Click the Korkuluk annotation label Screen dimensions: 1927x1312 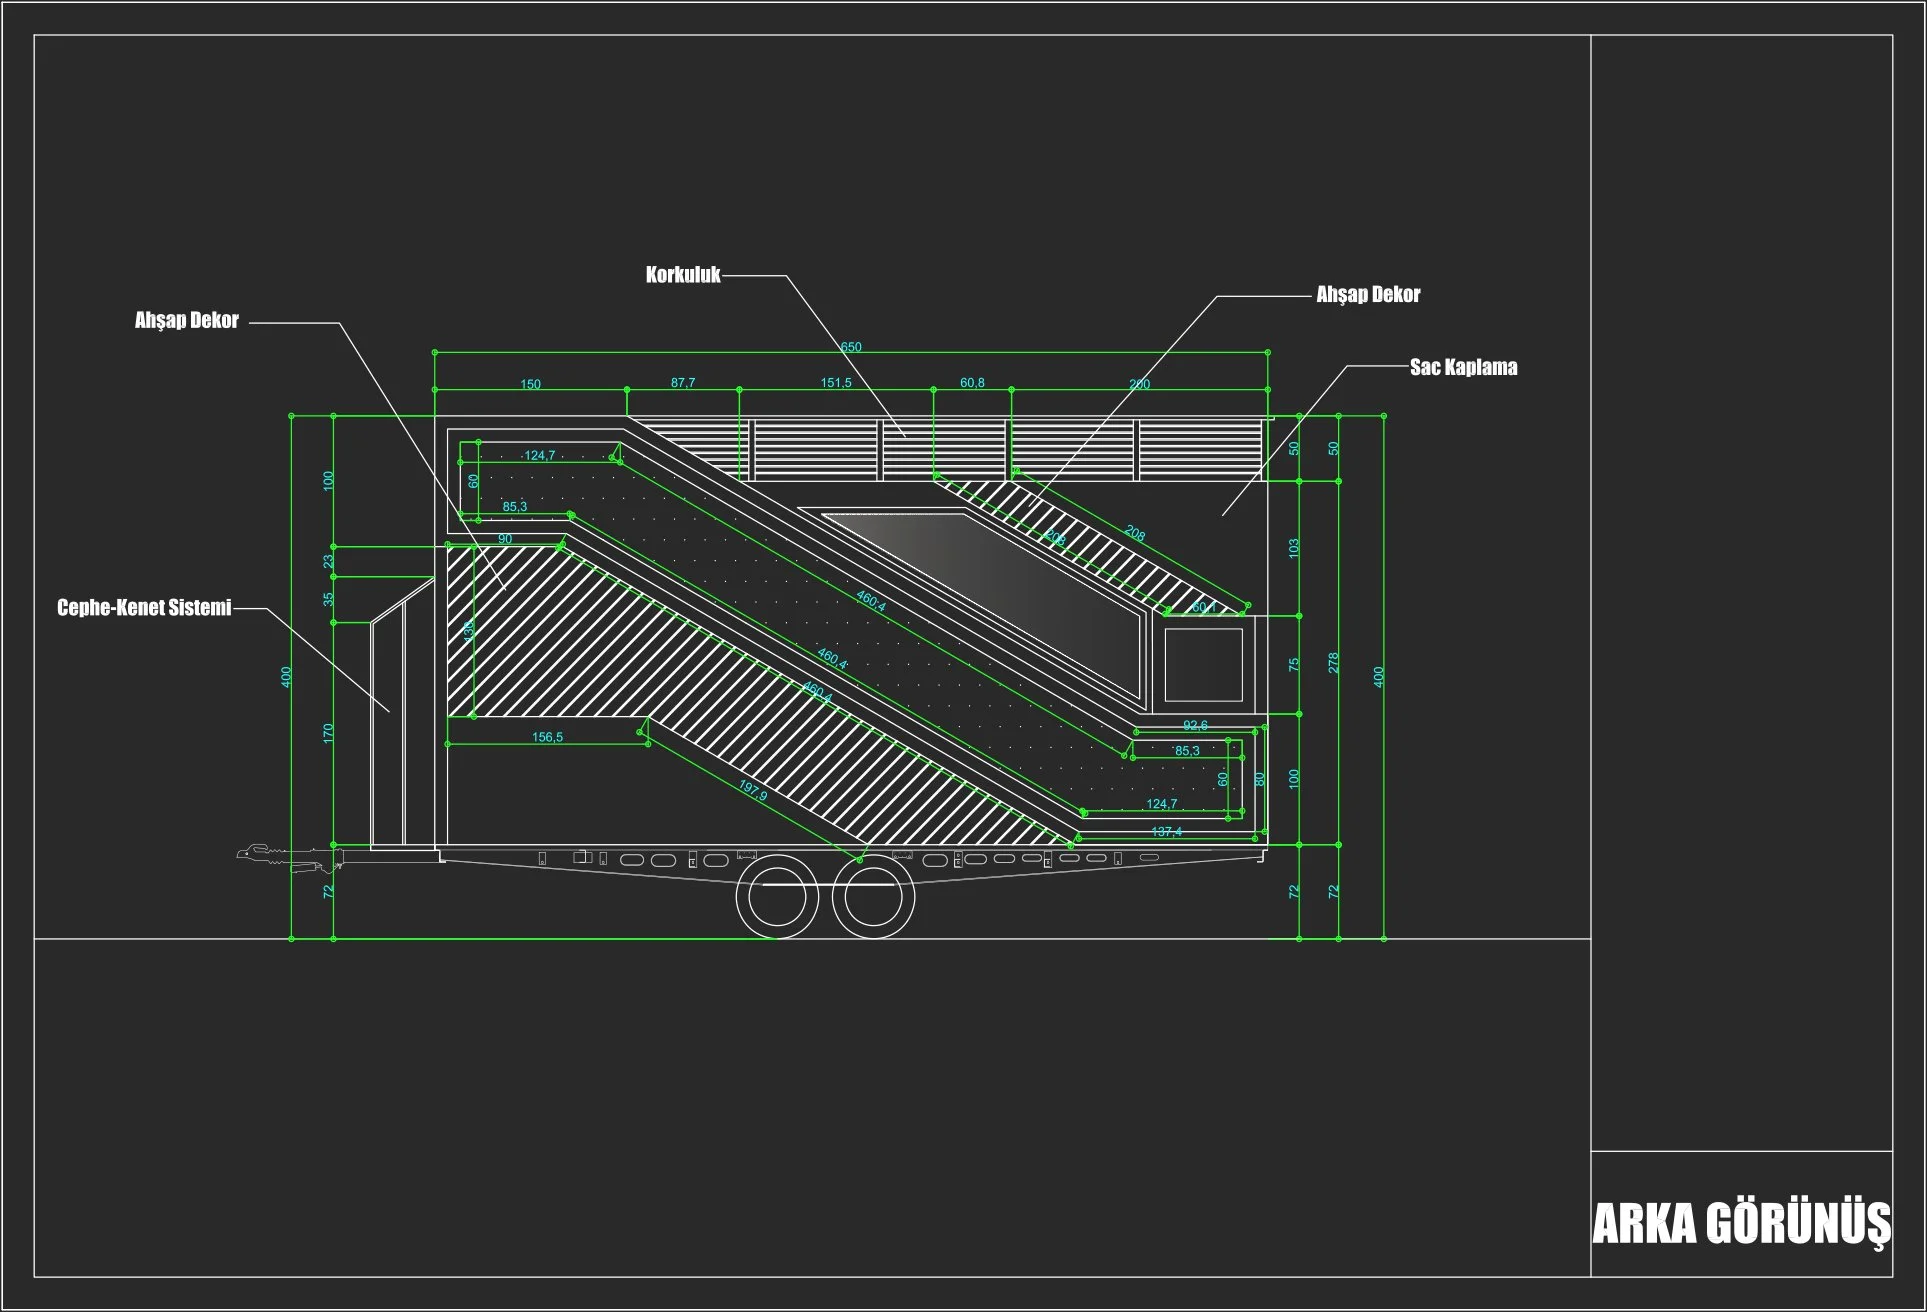(683, 275)
